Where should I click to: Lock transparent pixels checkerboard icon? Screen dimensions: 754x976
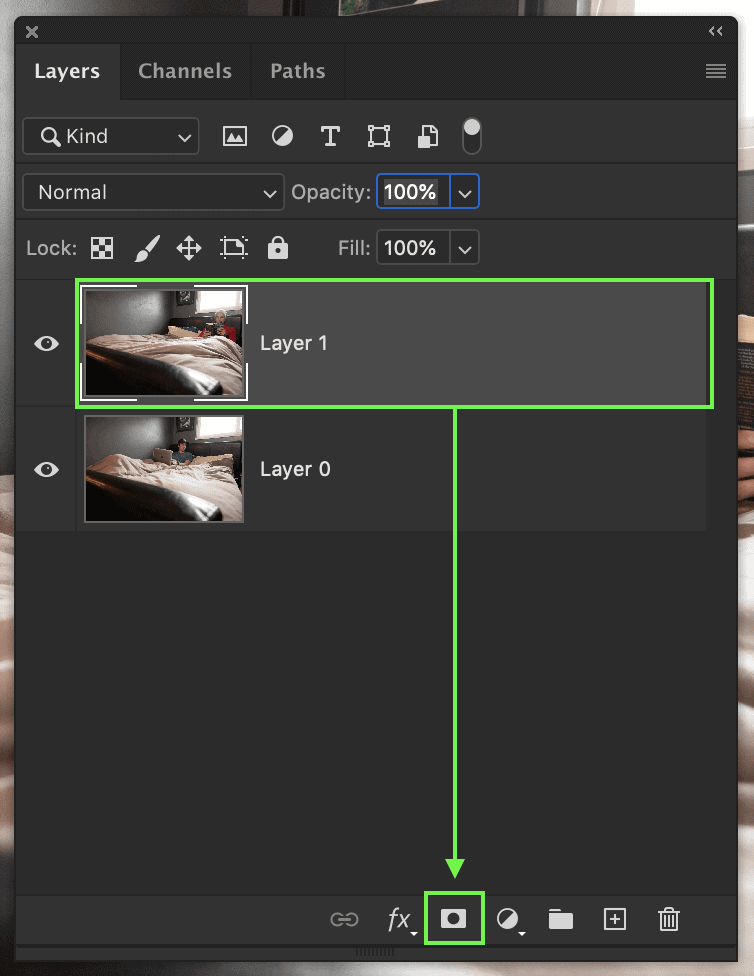pos(102,248)
